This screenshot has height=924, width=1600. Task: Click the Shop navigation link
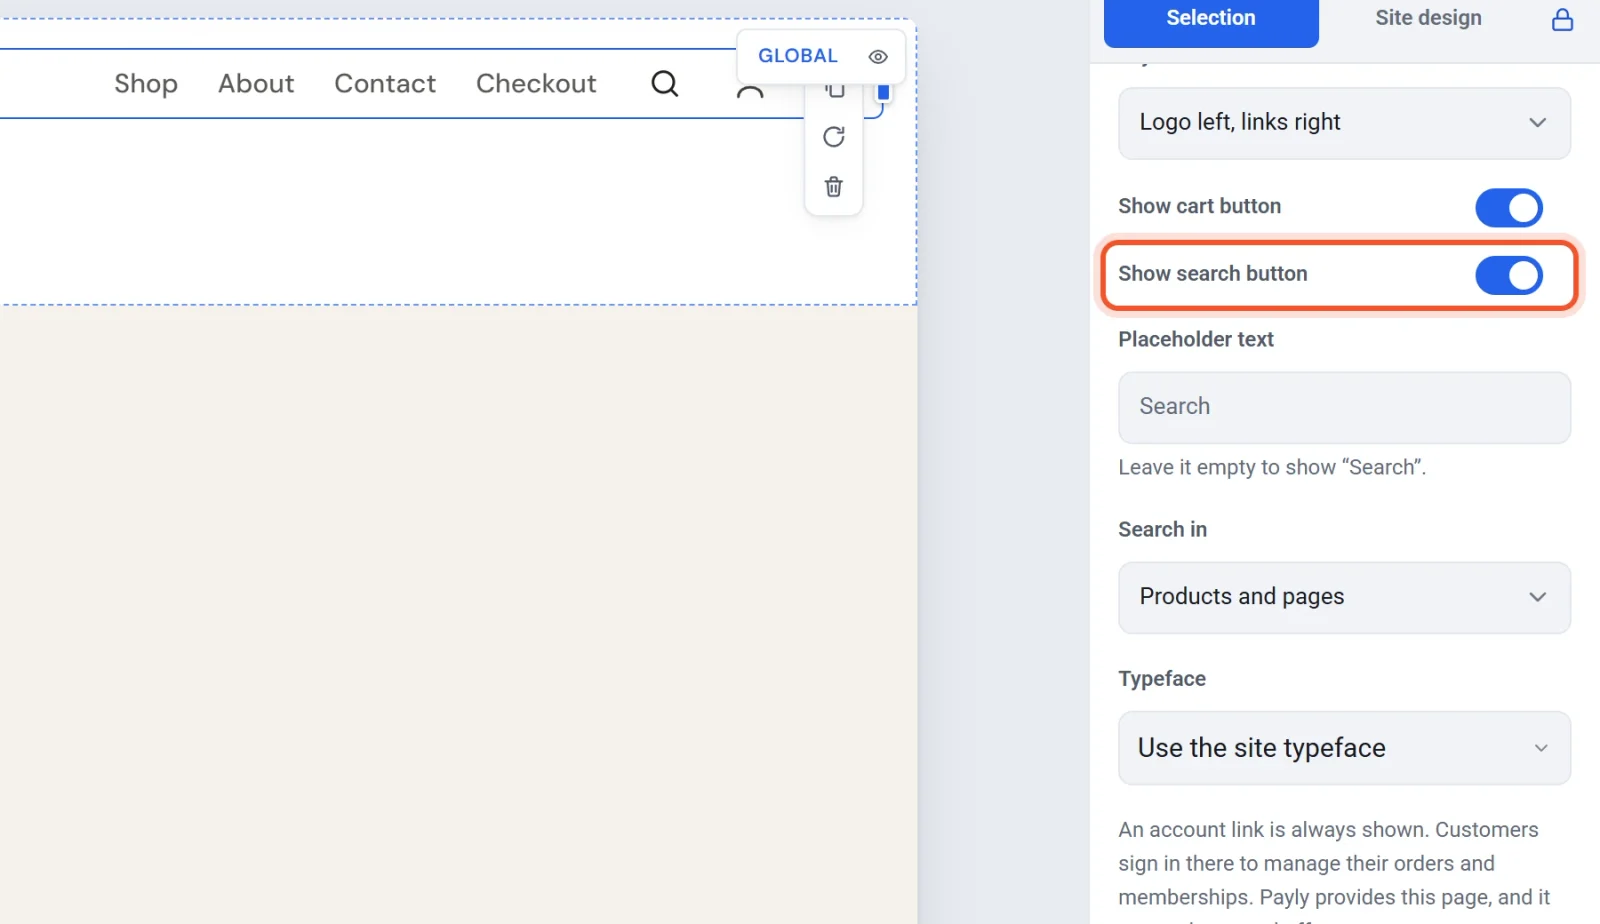point(146,84)
